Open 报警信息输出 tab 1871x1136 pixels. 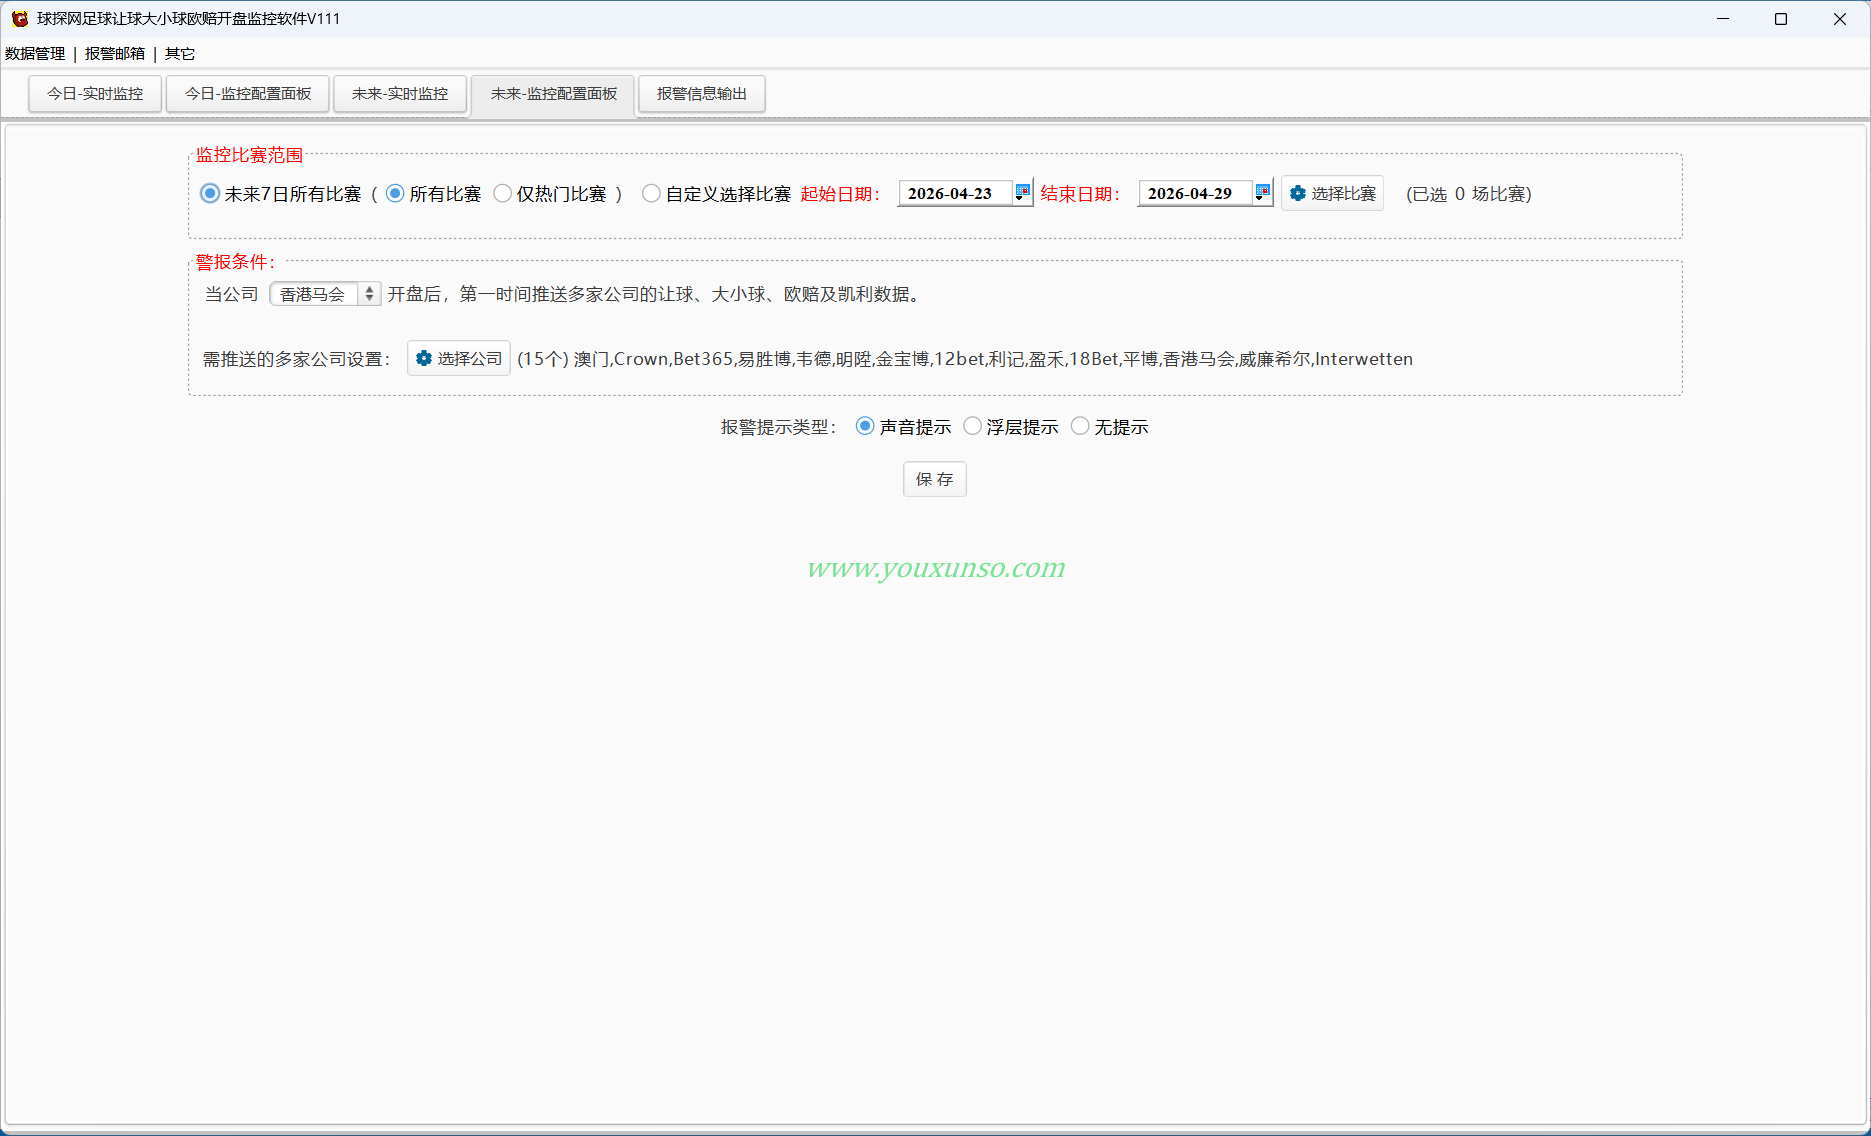point(702,94)
